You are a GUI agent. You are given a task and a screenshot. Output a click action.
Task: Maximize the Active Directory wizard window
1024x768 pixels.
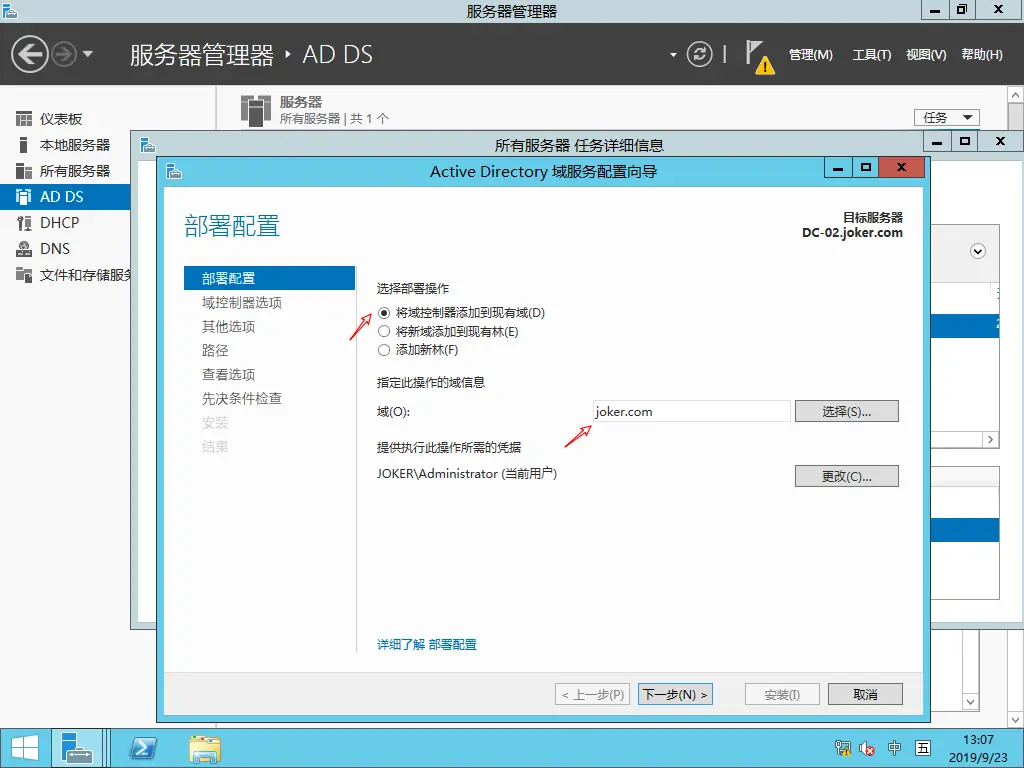pos(865,168)
